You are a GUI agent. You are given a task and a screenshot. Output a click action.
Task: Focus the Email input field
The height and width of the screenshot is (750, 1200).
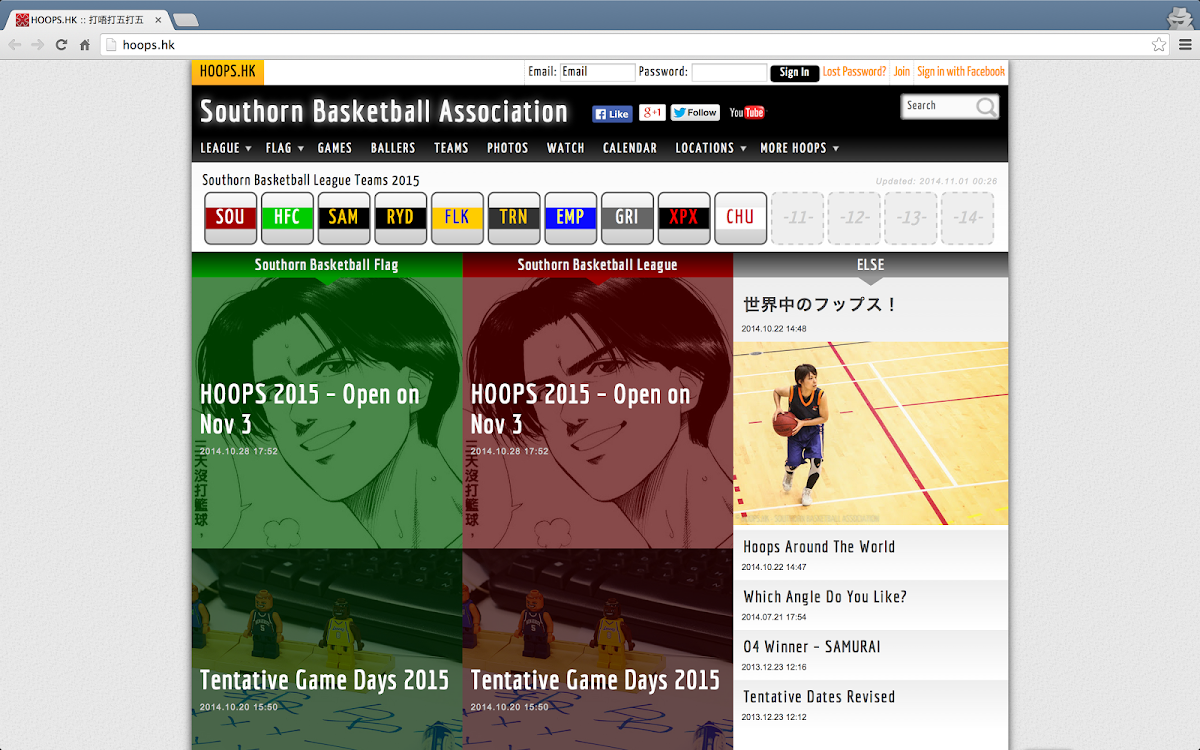point(598,72)
